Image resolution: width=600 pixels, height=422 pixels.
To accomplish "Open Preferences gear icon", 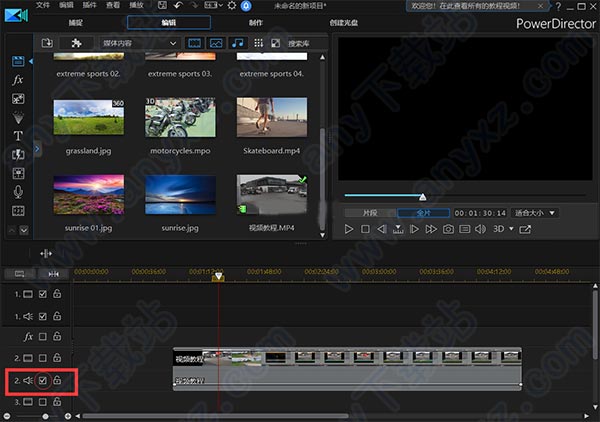I will click(x=232, y=5).
